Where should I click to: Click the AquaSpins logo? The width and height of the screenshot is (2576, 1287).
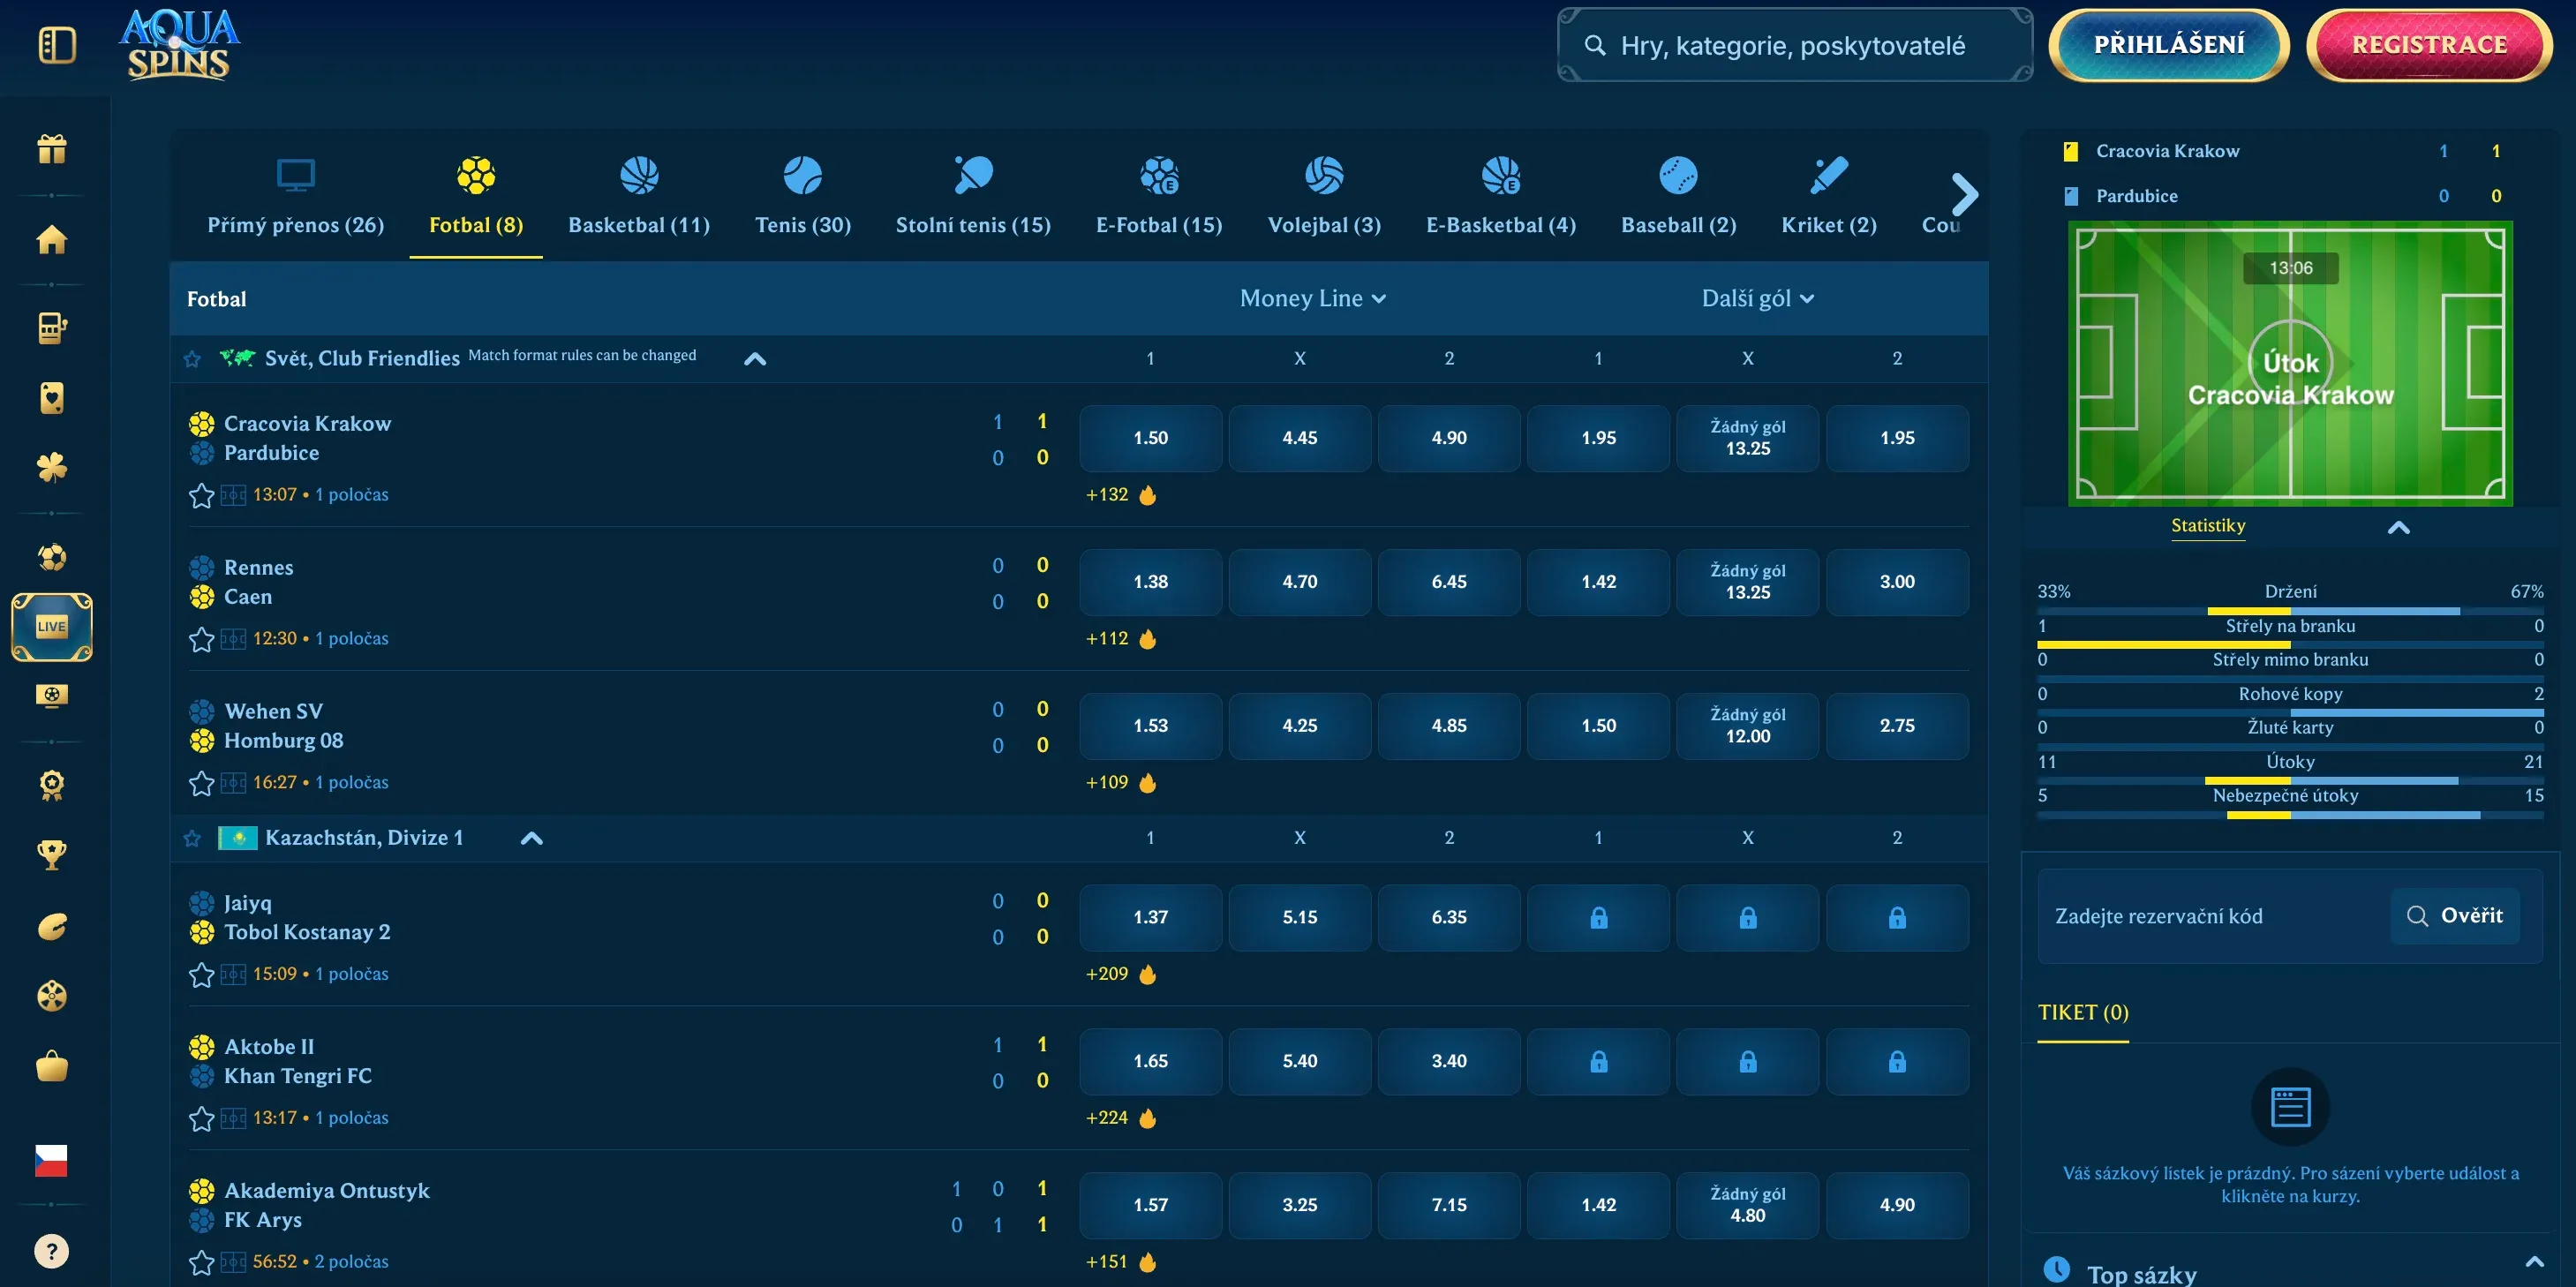pos(180,45)
